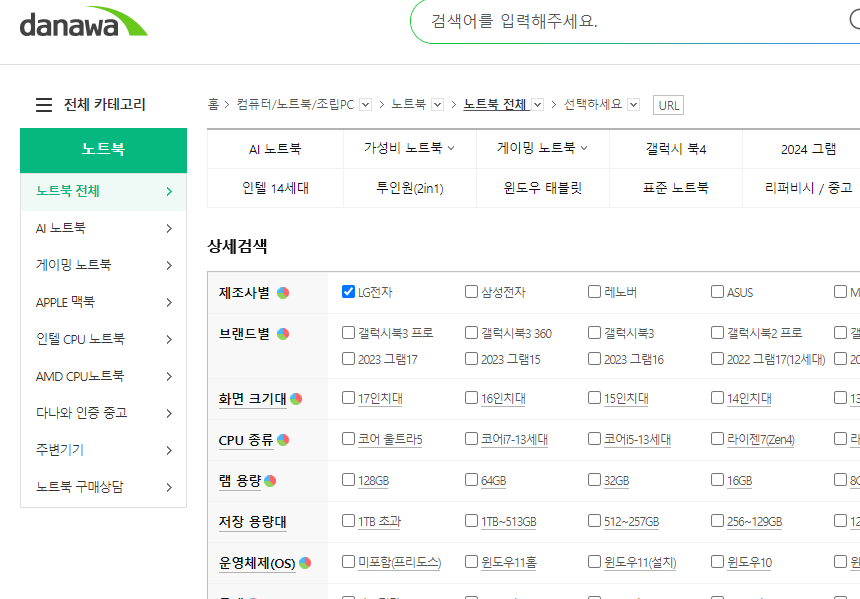The image size is (860, 599).
Task: Open the 노트북 green sidebar header
Action: [x=103, y=150]
